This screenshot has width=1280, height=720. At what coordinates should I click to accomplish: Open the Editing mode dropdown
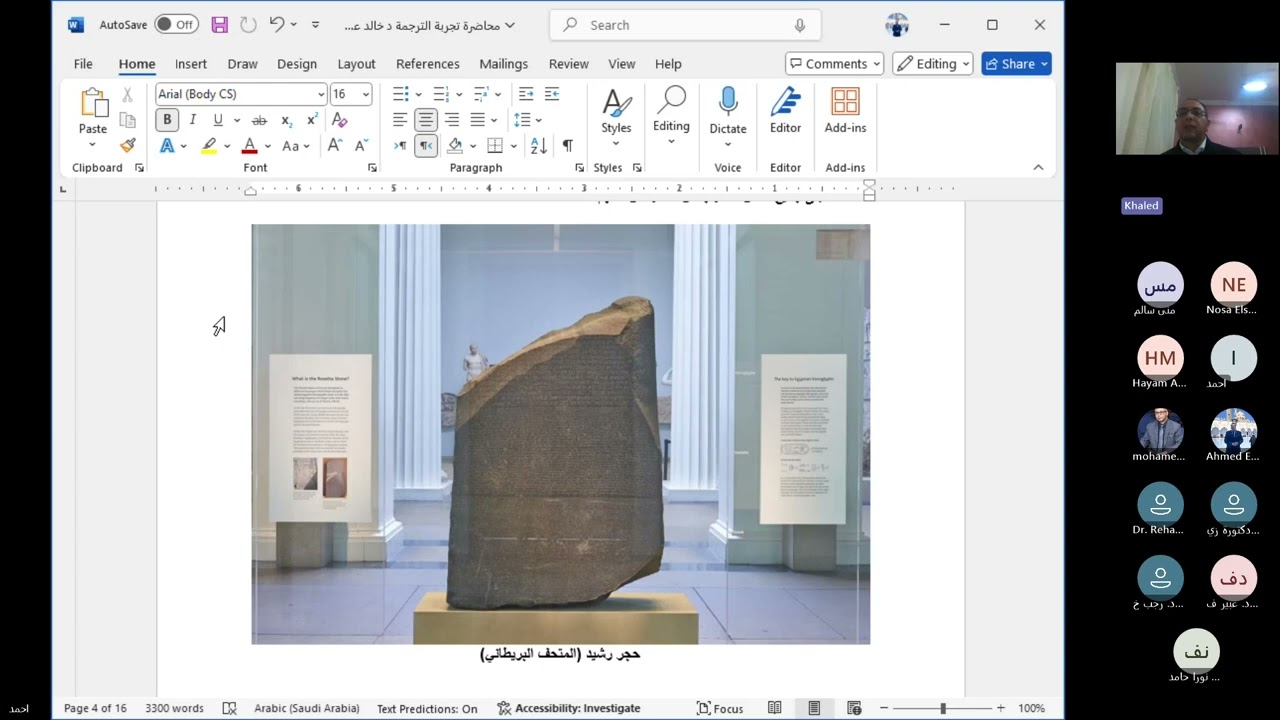click(933, 64)
